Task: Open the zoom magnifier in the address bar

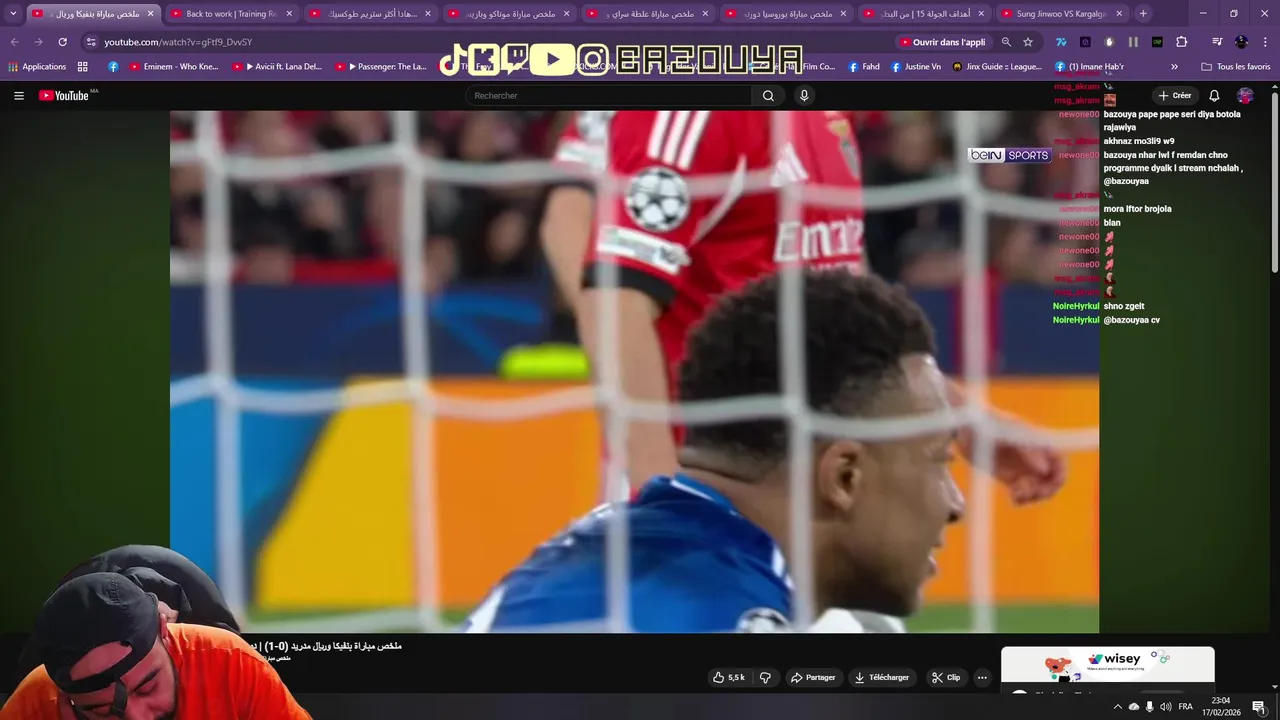Action: tap(1006, 42)
